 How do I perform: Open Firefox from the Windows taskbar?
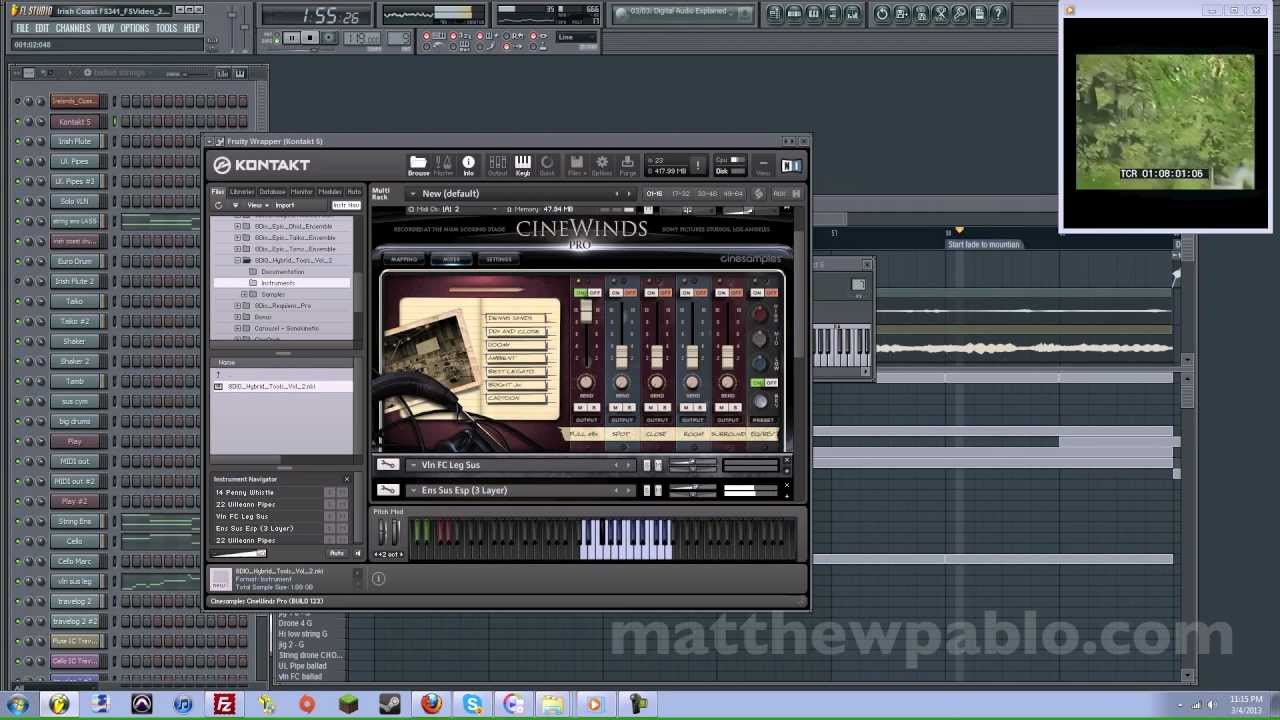431,704
